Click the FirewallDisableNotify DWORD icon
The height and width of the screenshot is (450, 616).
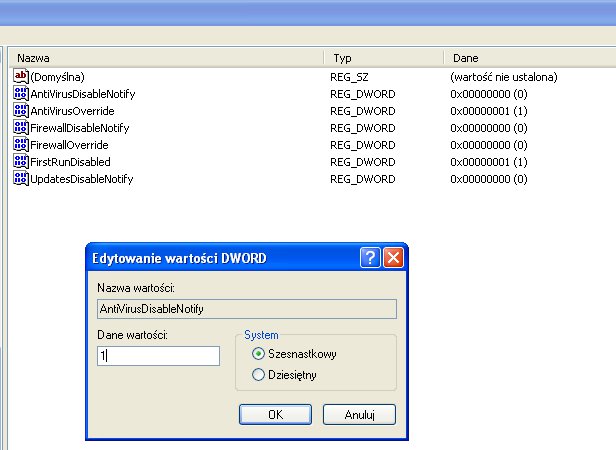point(21,127)
